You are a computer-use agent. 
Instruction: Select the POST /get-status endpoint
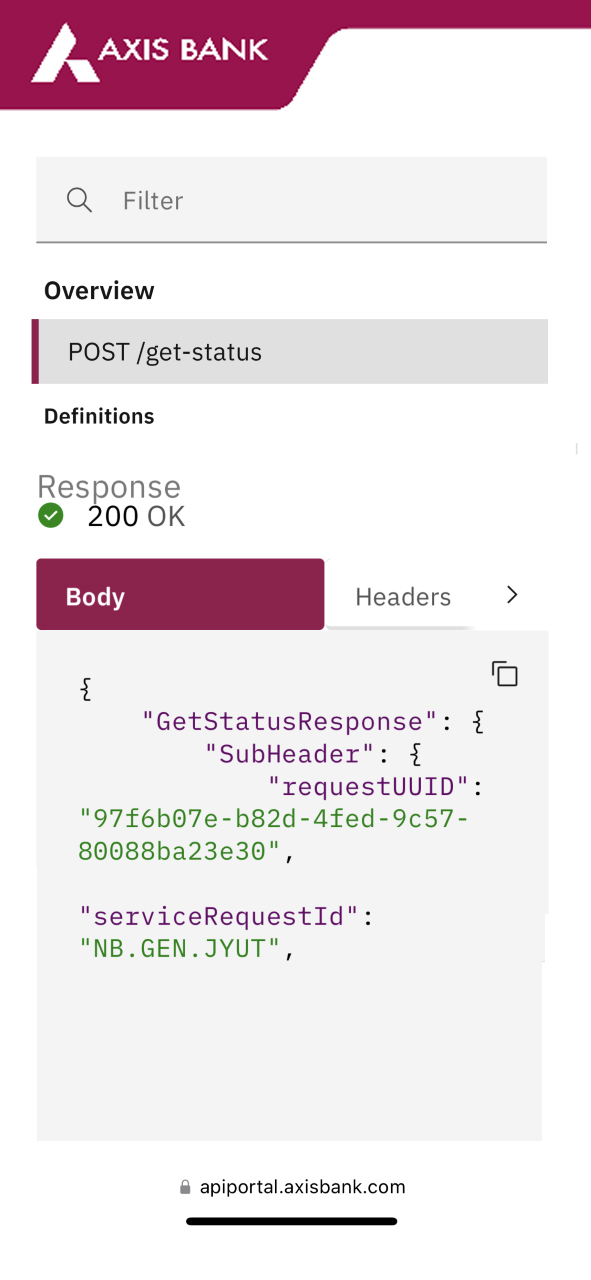(x=290, y=352)
